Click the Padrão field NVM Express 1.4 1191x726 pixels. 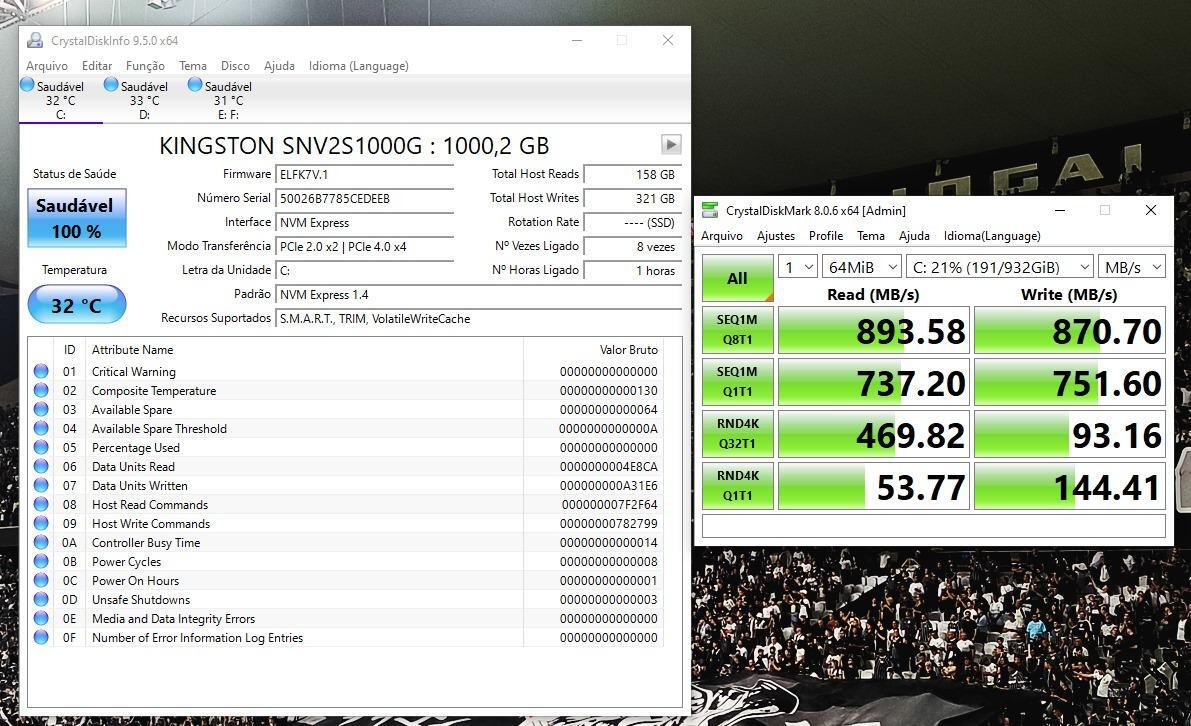pos(479,295)
